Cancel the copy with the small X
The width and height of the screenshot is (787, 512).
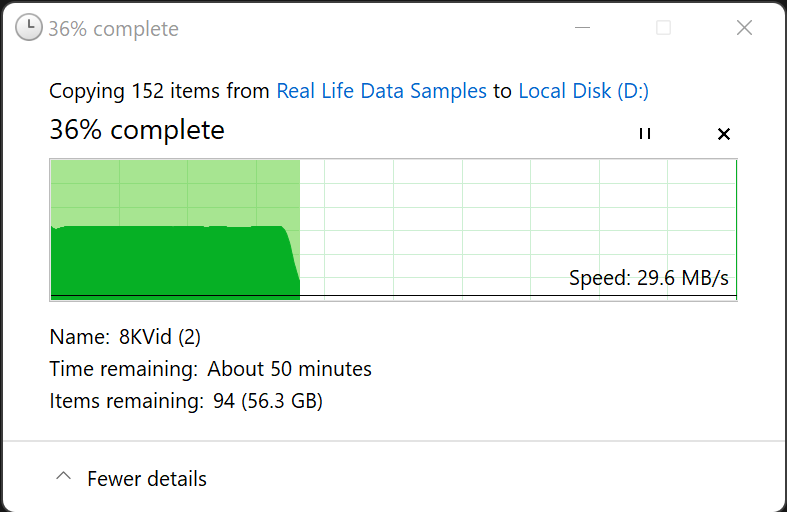724,134
